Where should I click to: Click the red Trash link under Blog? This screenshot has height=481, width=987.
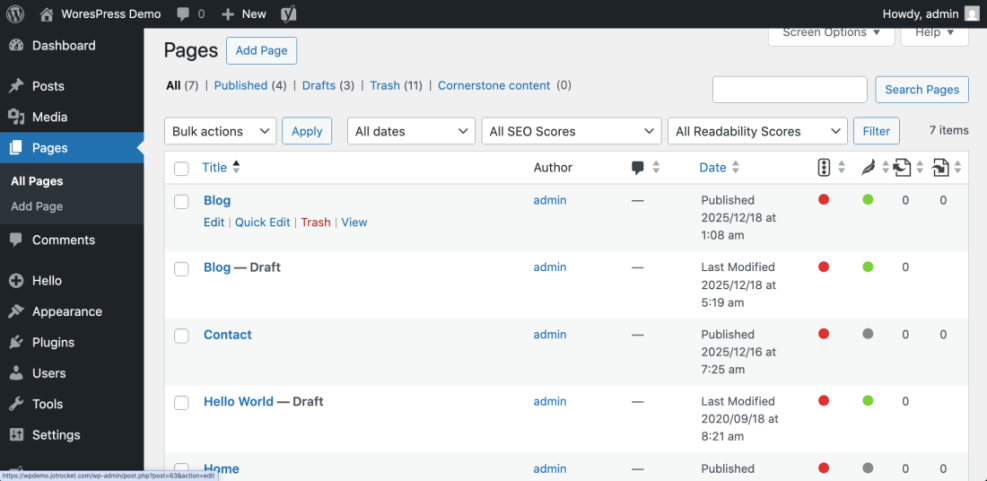(315, 222)
